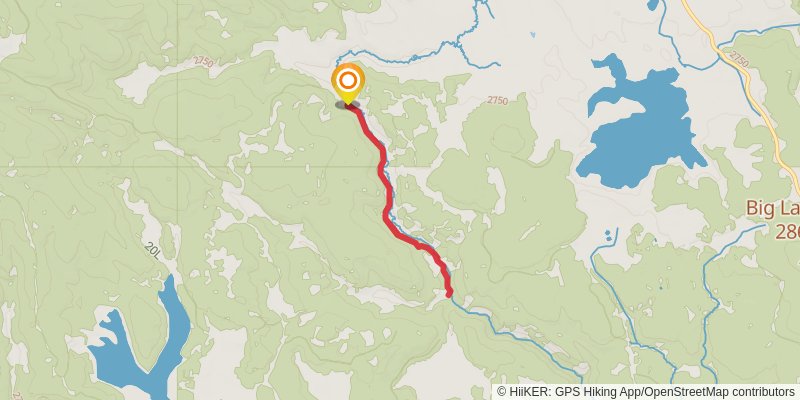Viewport: 800px width, 400px height.
Task: Click the southern endpoint of the red trail
Action: (449, 294)
